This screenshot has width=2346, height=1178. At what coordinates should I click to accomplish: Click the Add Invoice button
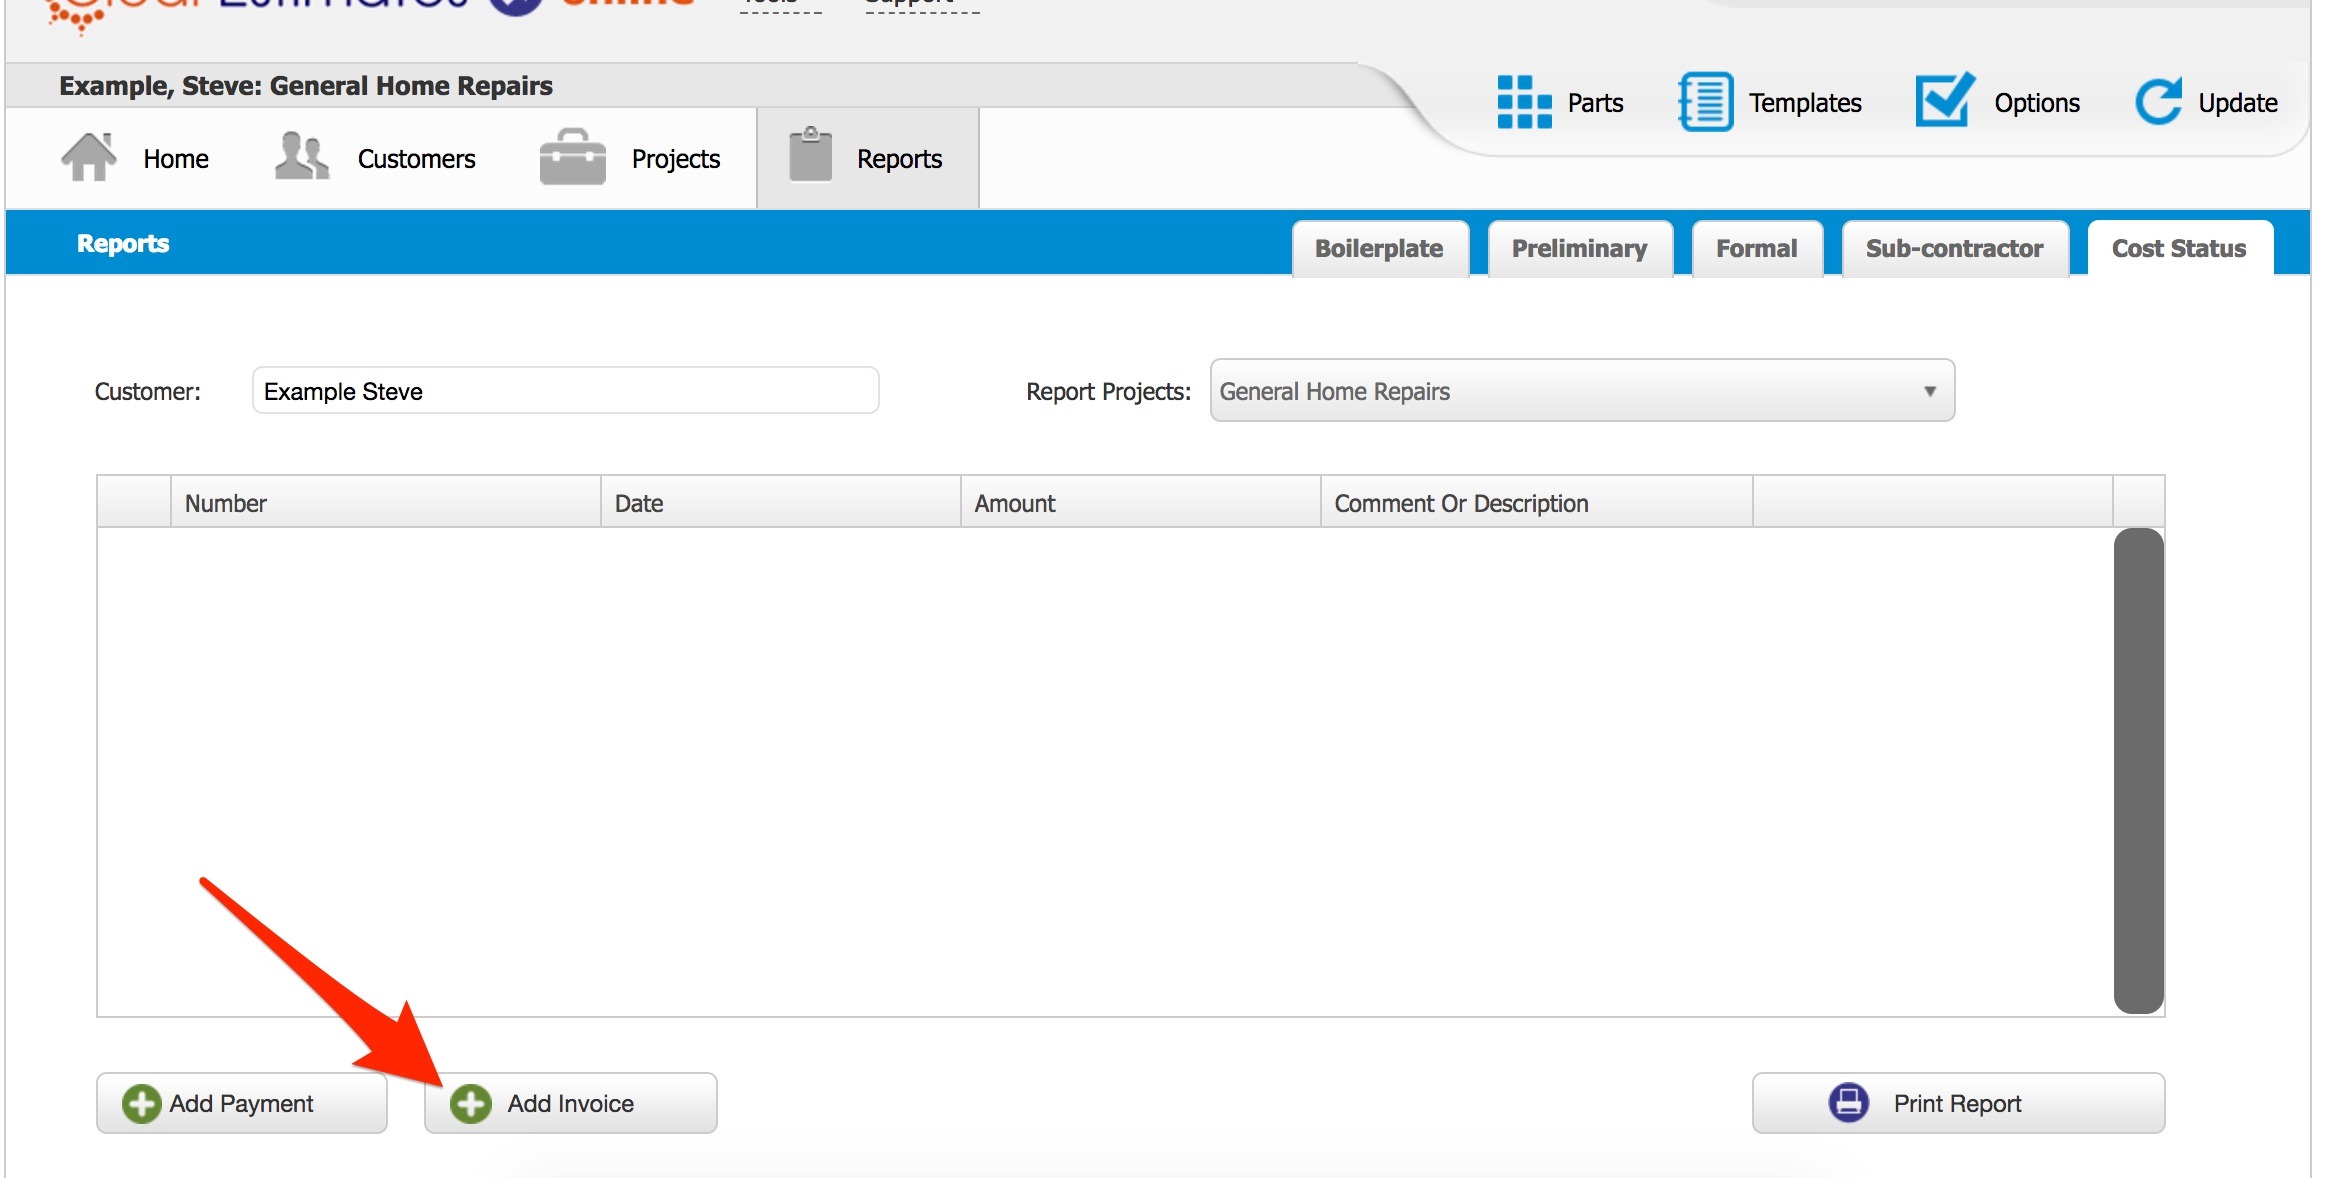pyautogui.click(x=570, y=1102)
